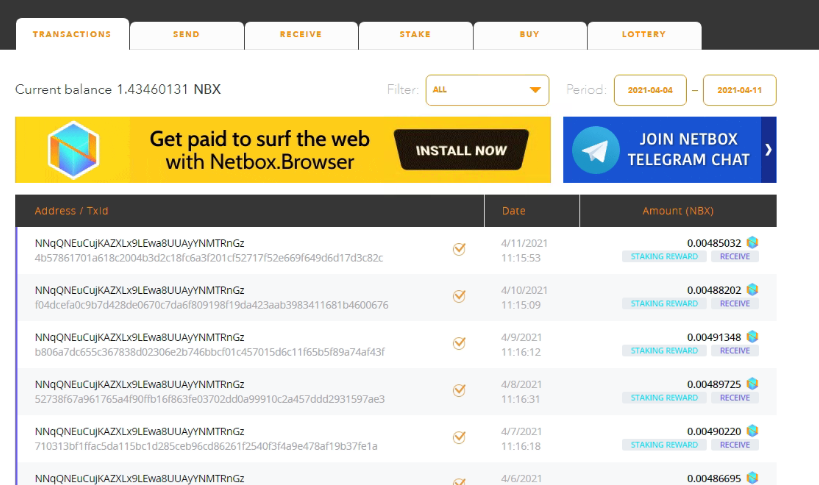
Task: Set period end date 2021-04-11
Action: click(x=740, y=90)
